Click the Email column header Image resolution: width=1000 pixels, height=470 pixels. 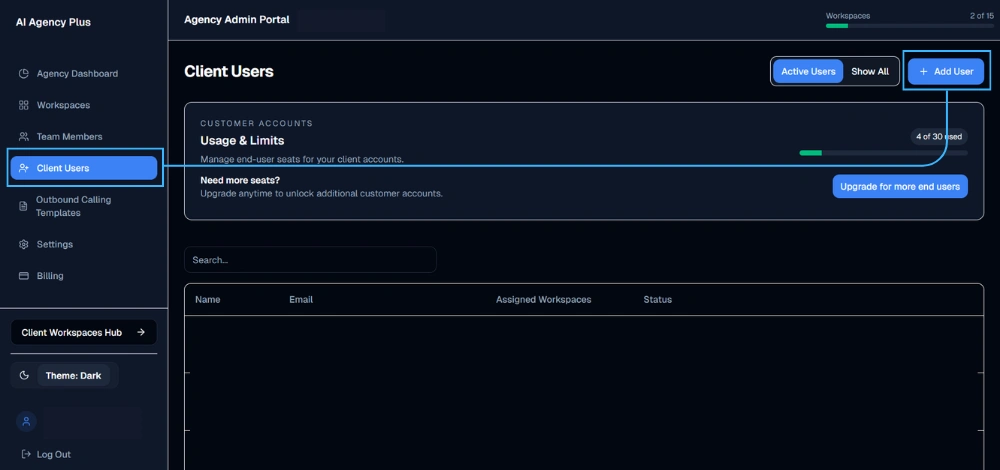301,299
